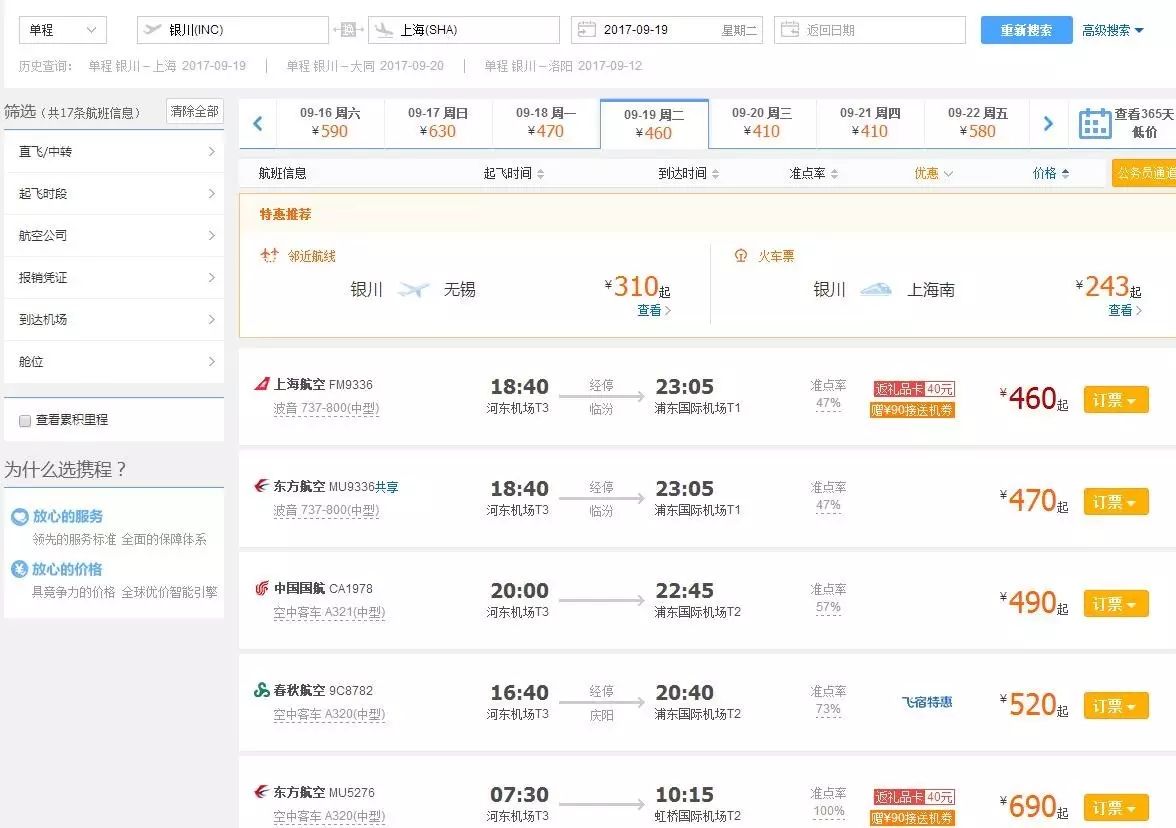Screen dimensions: 1176x828
Task: Sort flights by 价格 column
Action: pyautogui.click(x=1050, y=173)
